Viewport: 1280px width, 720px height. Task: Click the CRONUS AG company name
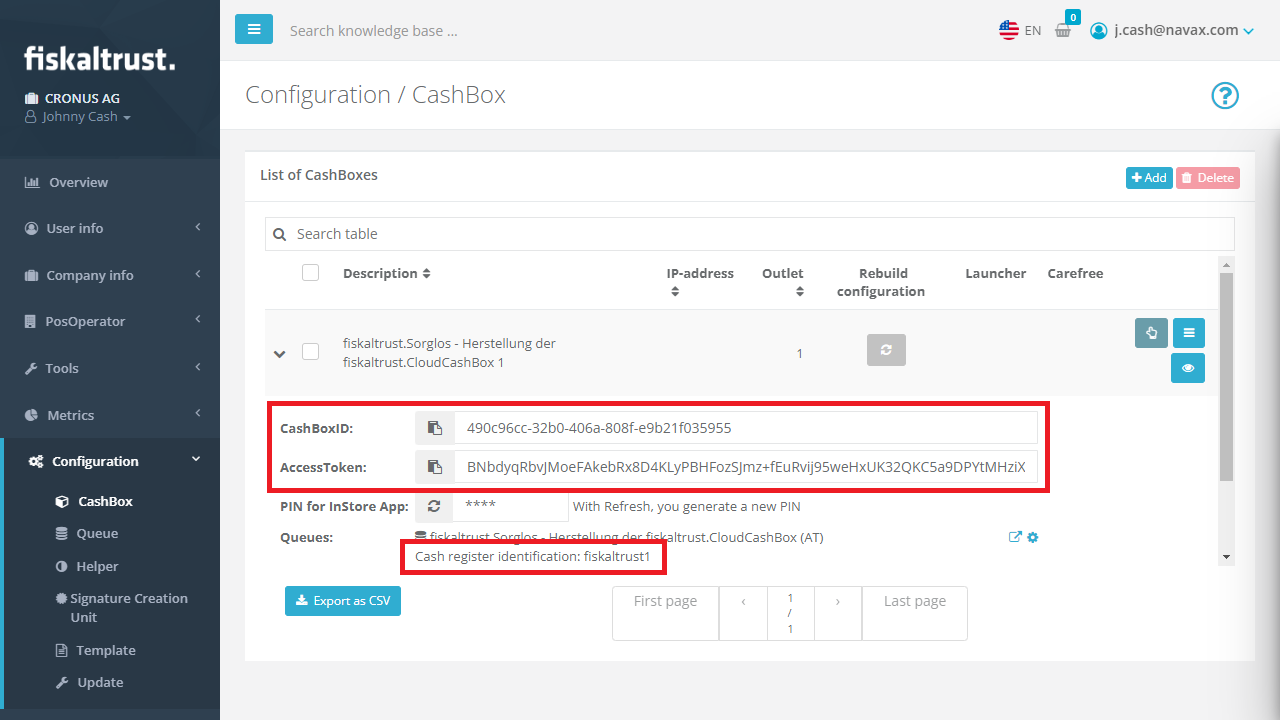click(x=82, y=98)
